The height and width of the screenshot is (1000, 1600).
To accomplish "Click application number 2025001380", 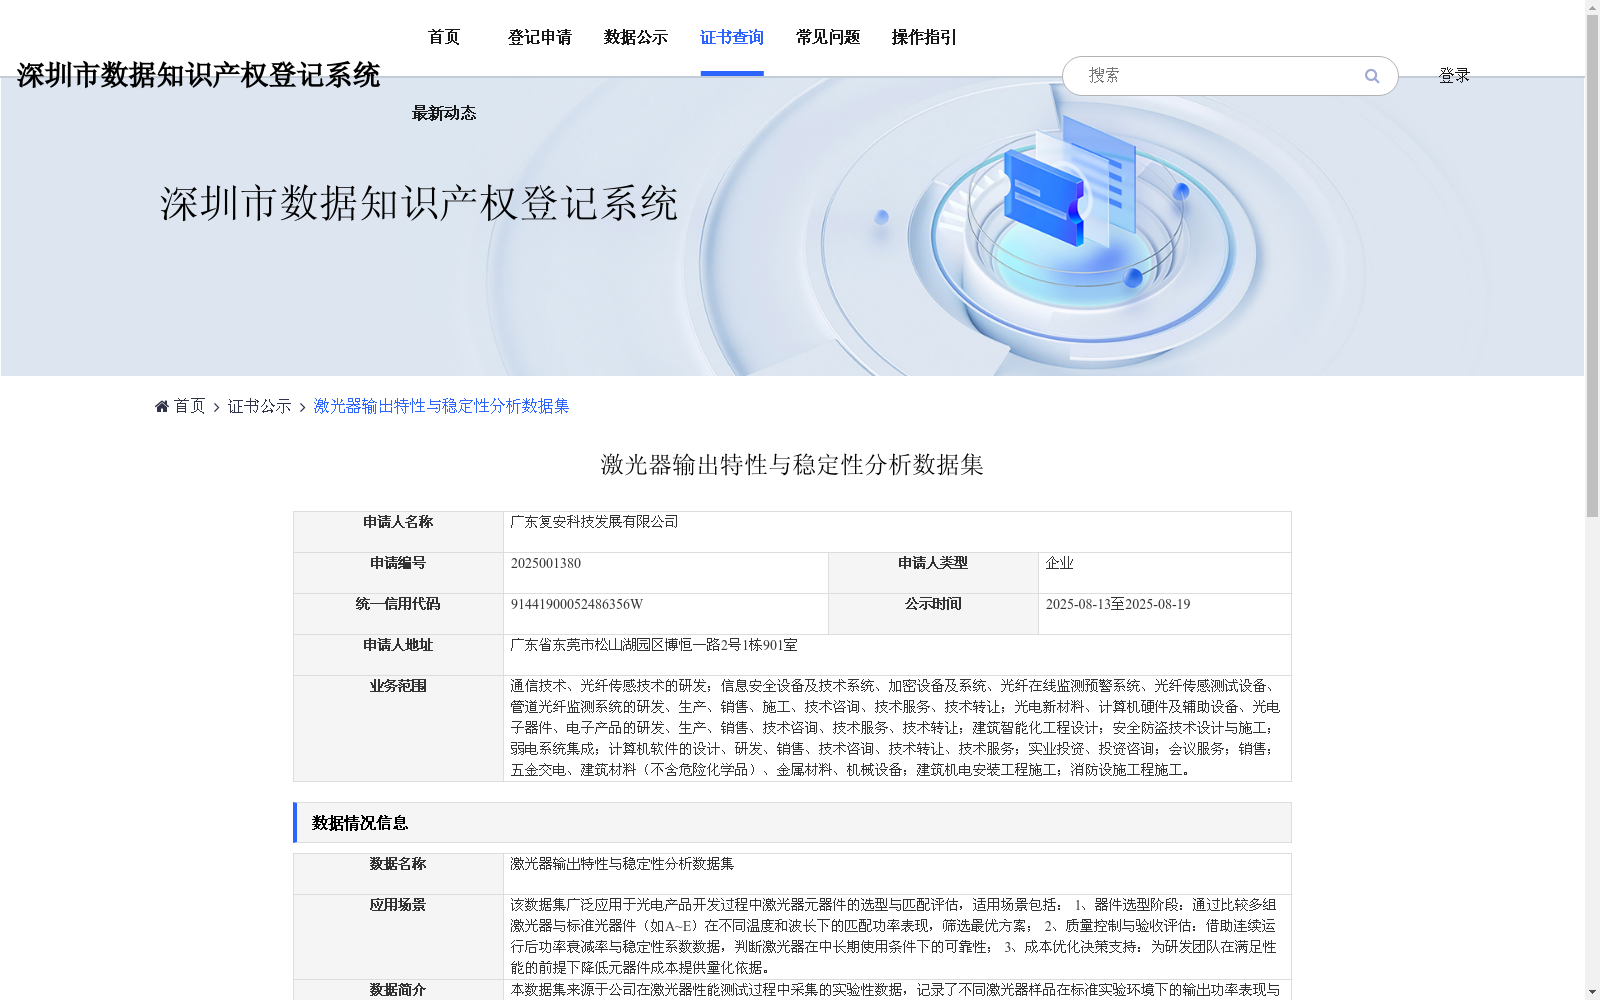I will (546, 563).
